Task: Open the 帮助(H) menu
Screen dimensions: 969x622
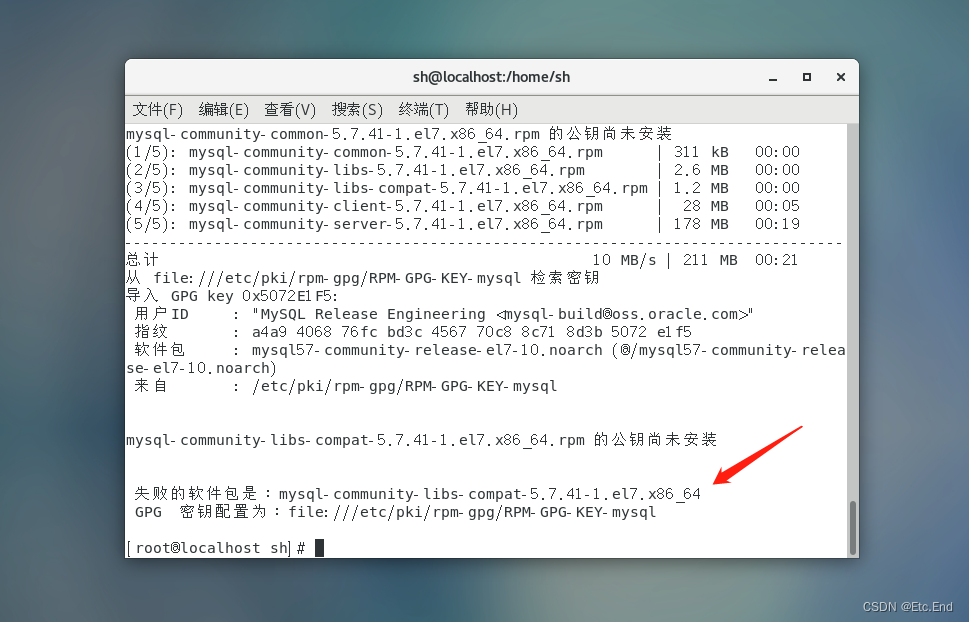Action: pyautogui.click(x=491, y=109)
